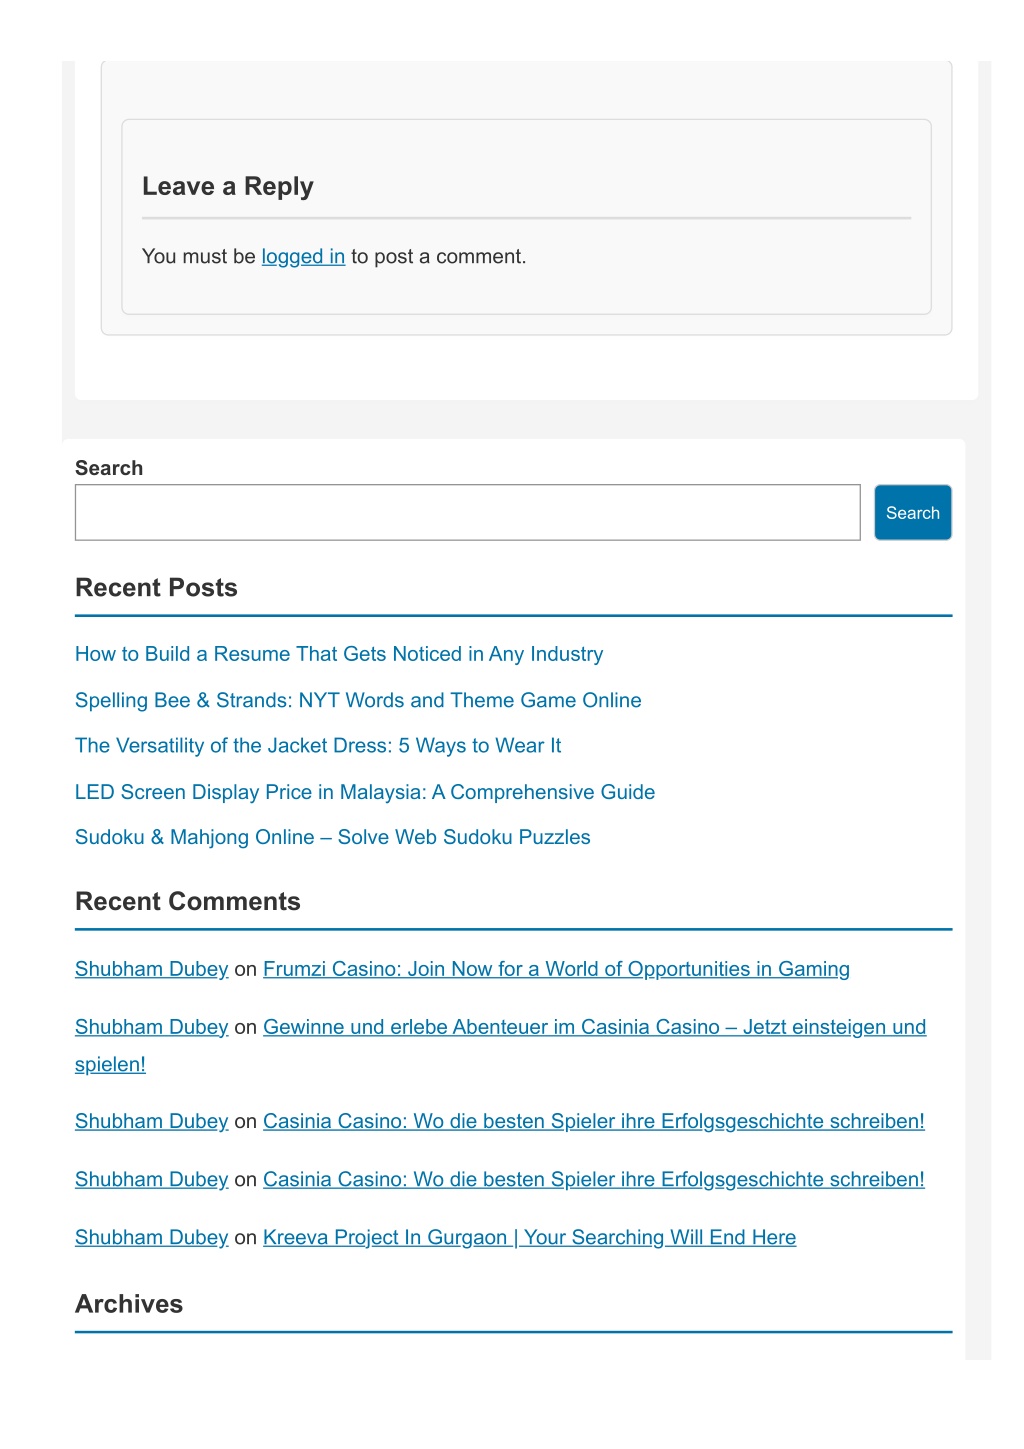Open the 'logged in' link
This screenshot has width=1024, height=1449.
point(303,257)
